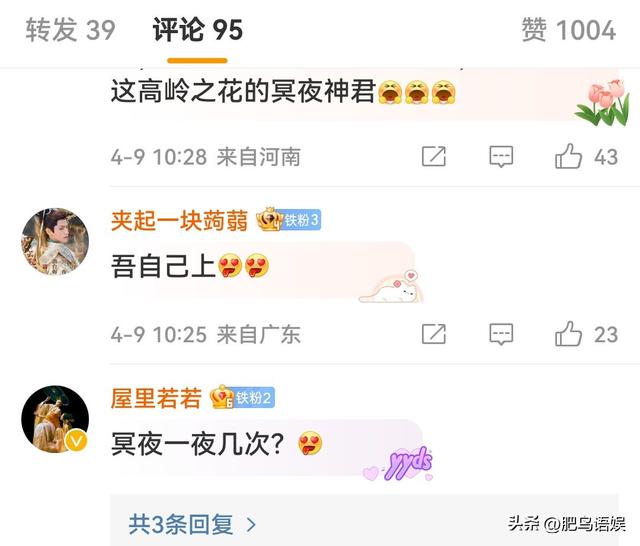View avatar of 夹起一块蒟蒻
This screenshot has width=640, height=546.
(55, 242)
